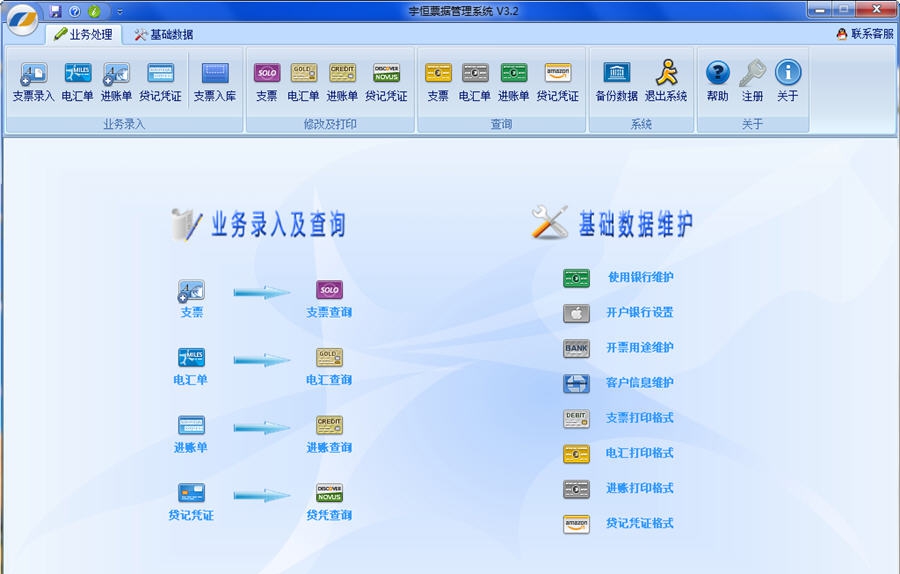Click the blue icon beside 客户信息维护
Screen dimensions: 900x574
coord(576,383)
